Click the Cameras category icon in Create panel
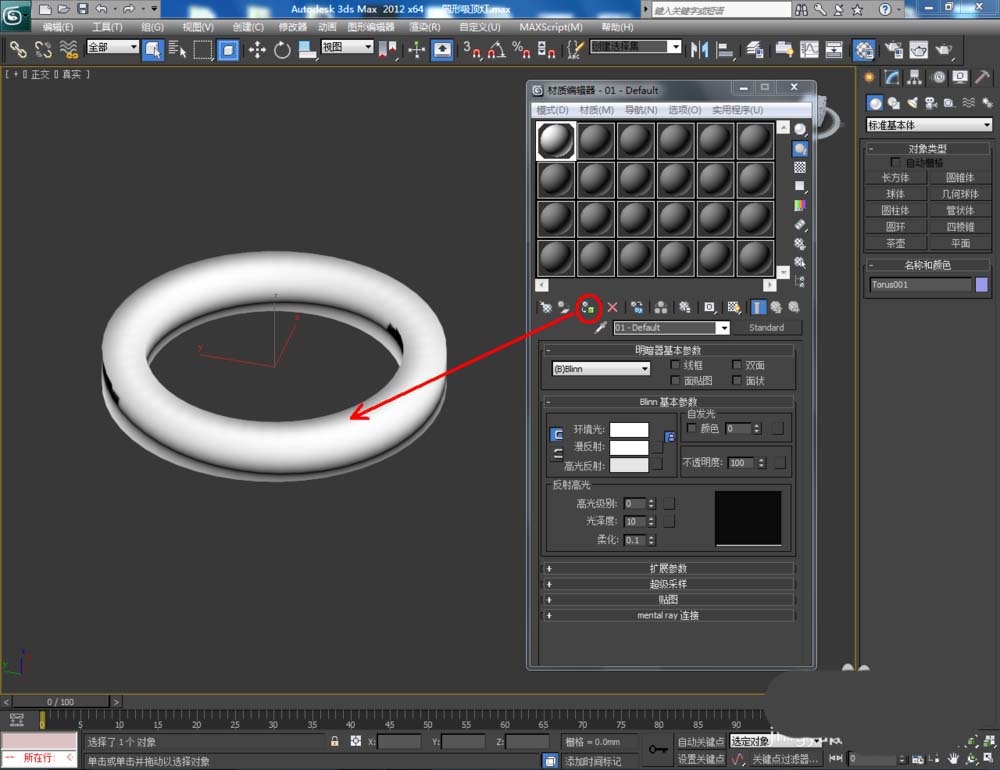The width and height of the screenshot is (1000, 770). 930,103
